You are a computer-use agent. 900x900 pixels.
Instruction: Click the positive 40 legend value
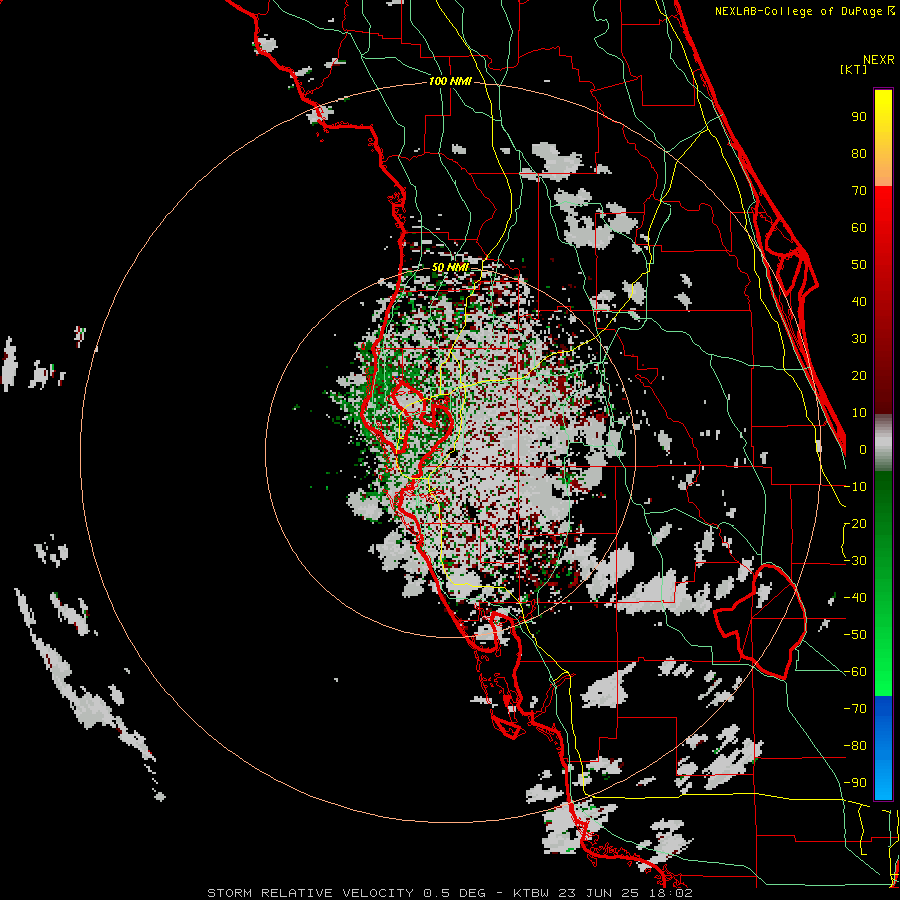pyautogui.click(x=859, y=302)
